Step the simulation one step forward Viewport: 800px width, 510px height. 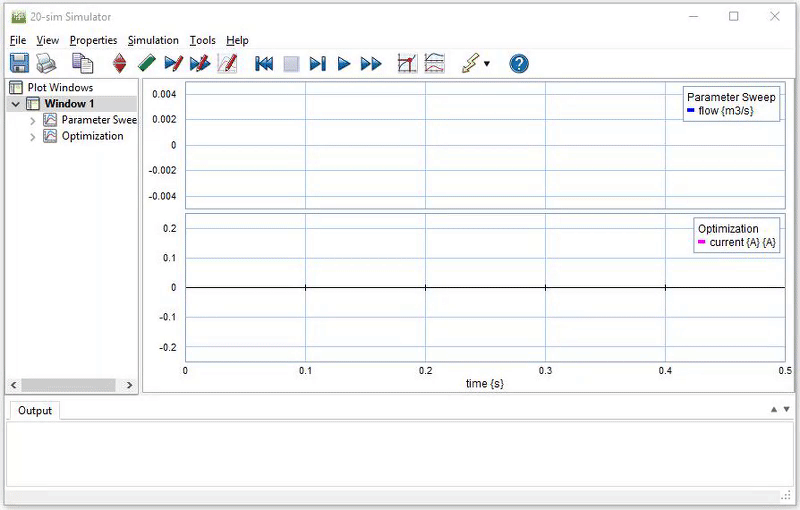[317, 64]
